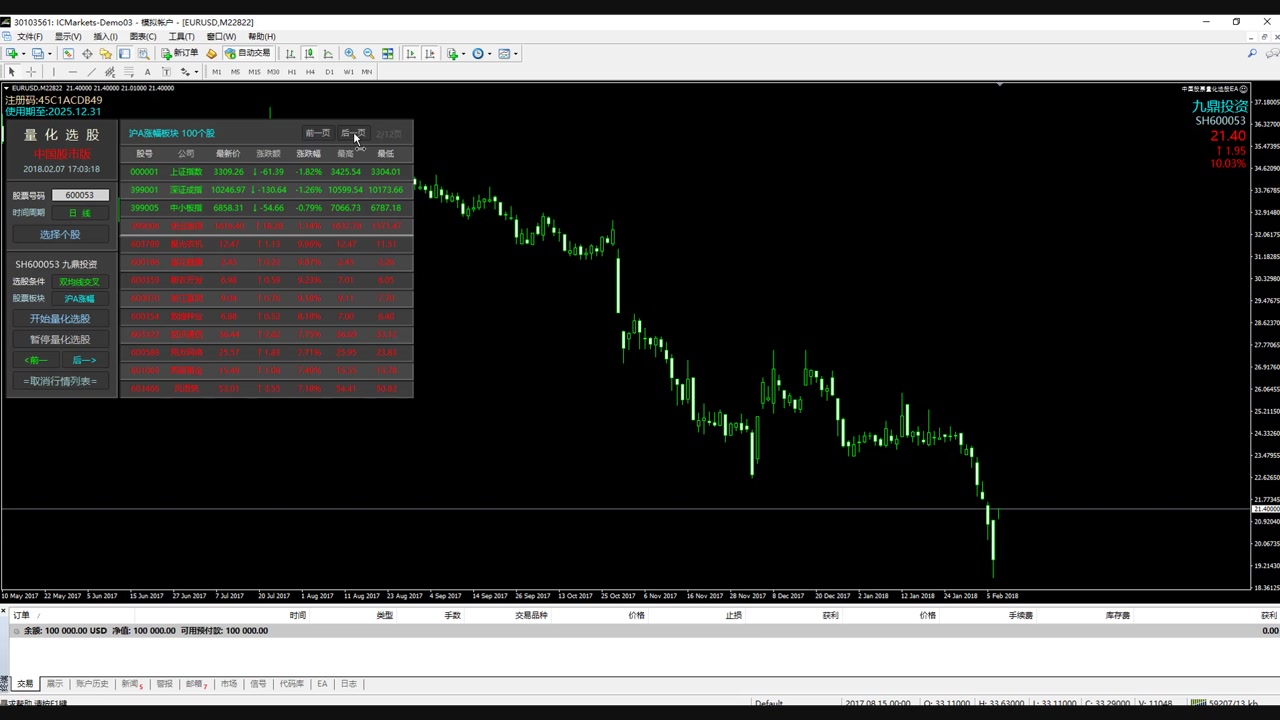Select the H1 timeframe
The height and width of the screenshot is (720, 1280).
tap(292, 72)
